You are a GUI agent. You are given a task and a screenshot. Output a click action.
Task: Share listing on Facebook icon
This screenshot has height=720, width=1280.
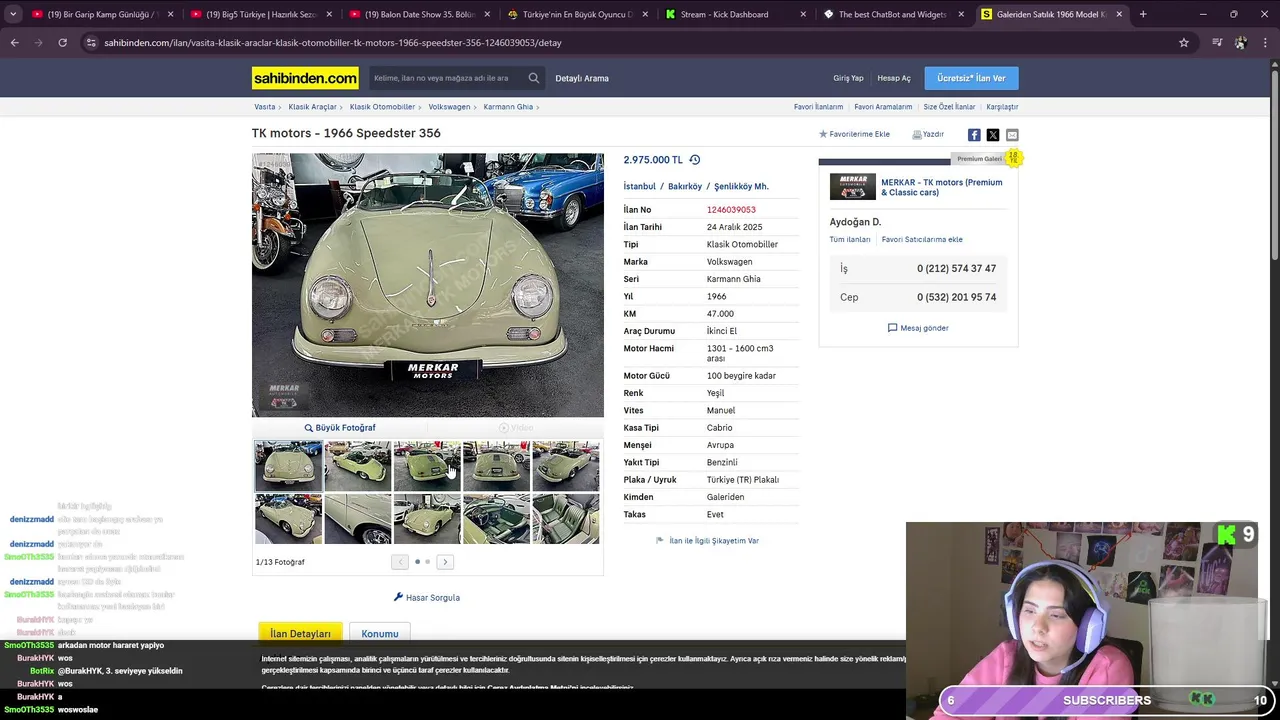(974, 135)
